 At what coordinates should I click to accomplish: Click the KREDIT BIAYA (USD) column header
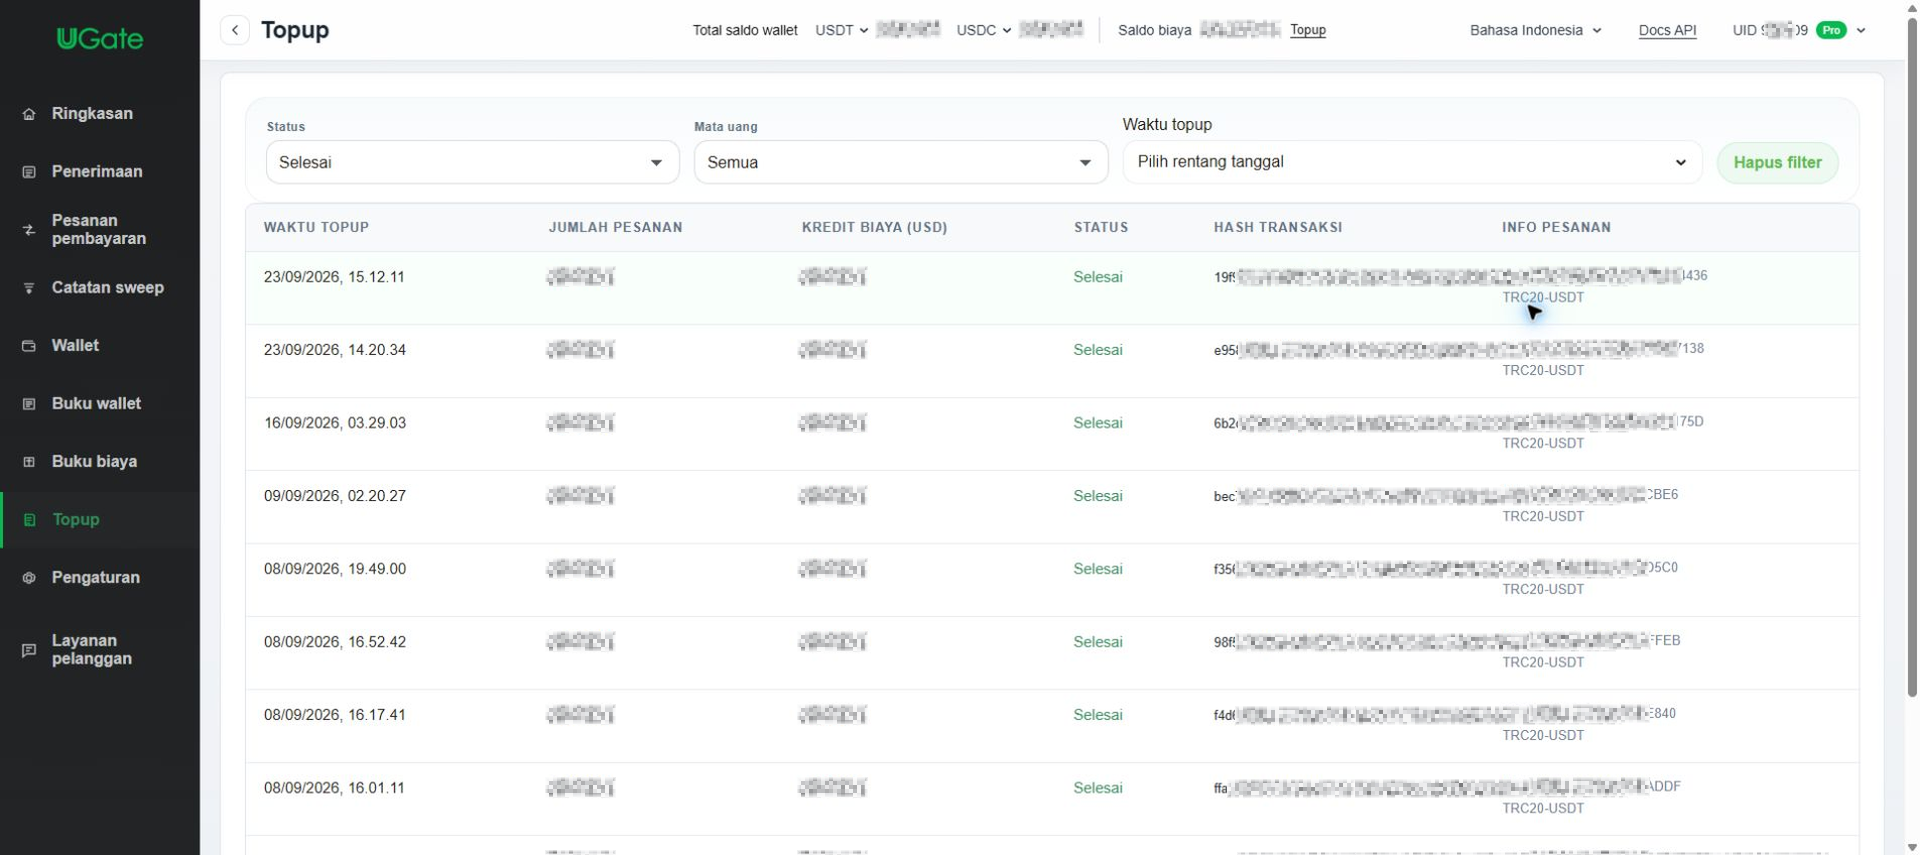pos(875,227)
